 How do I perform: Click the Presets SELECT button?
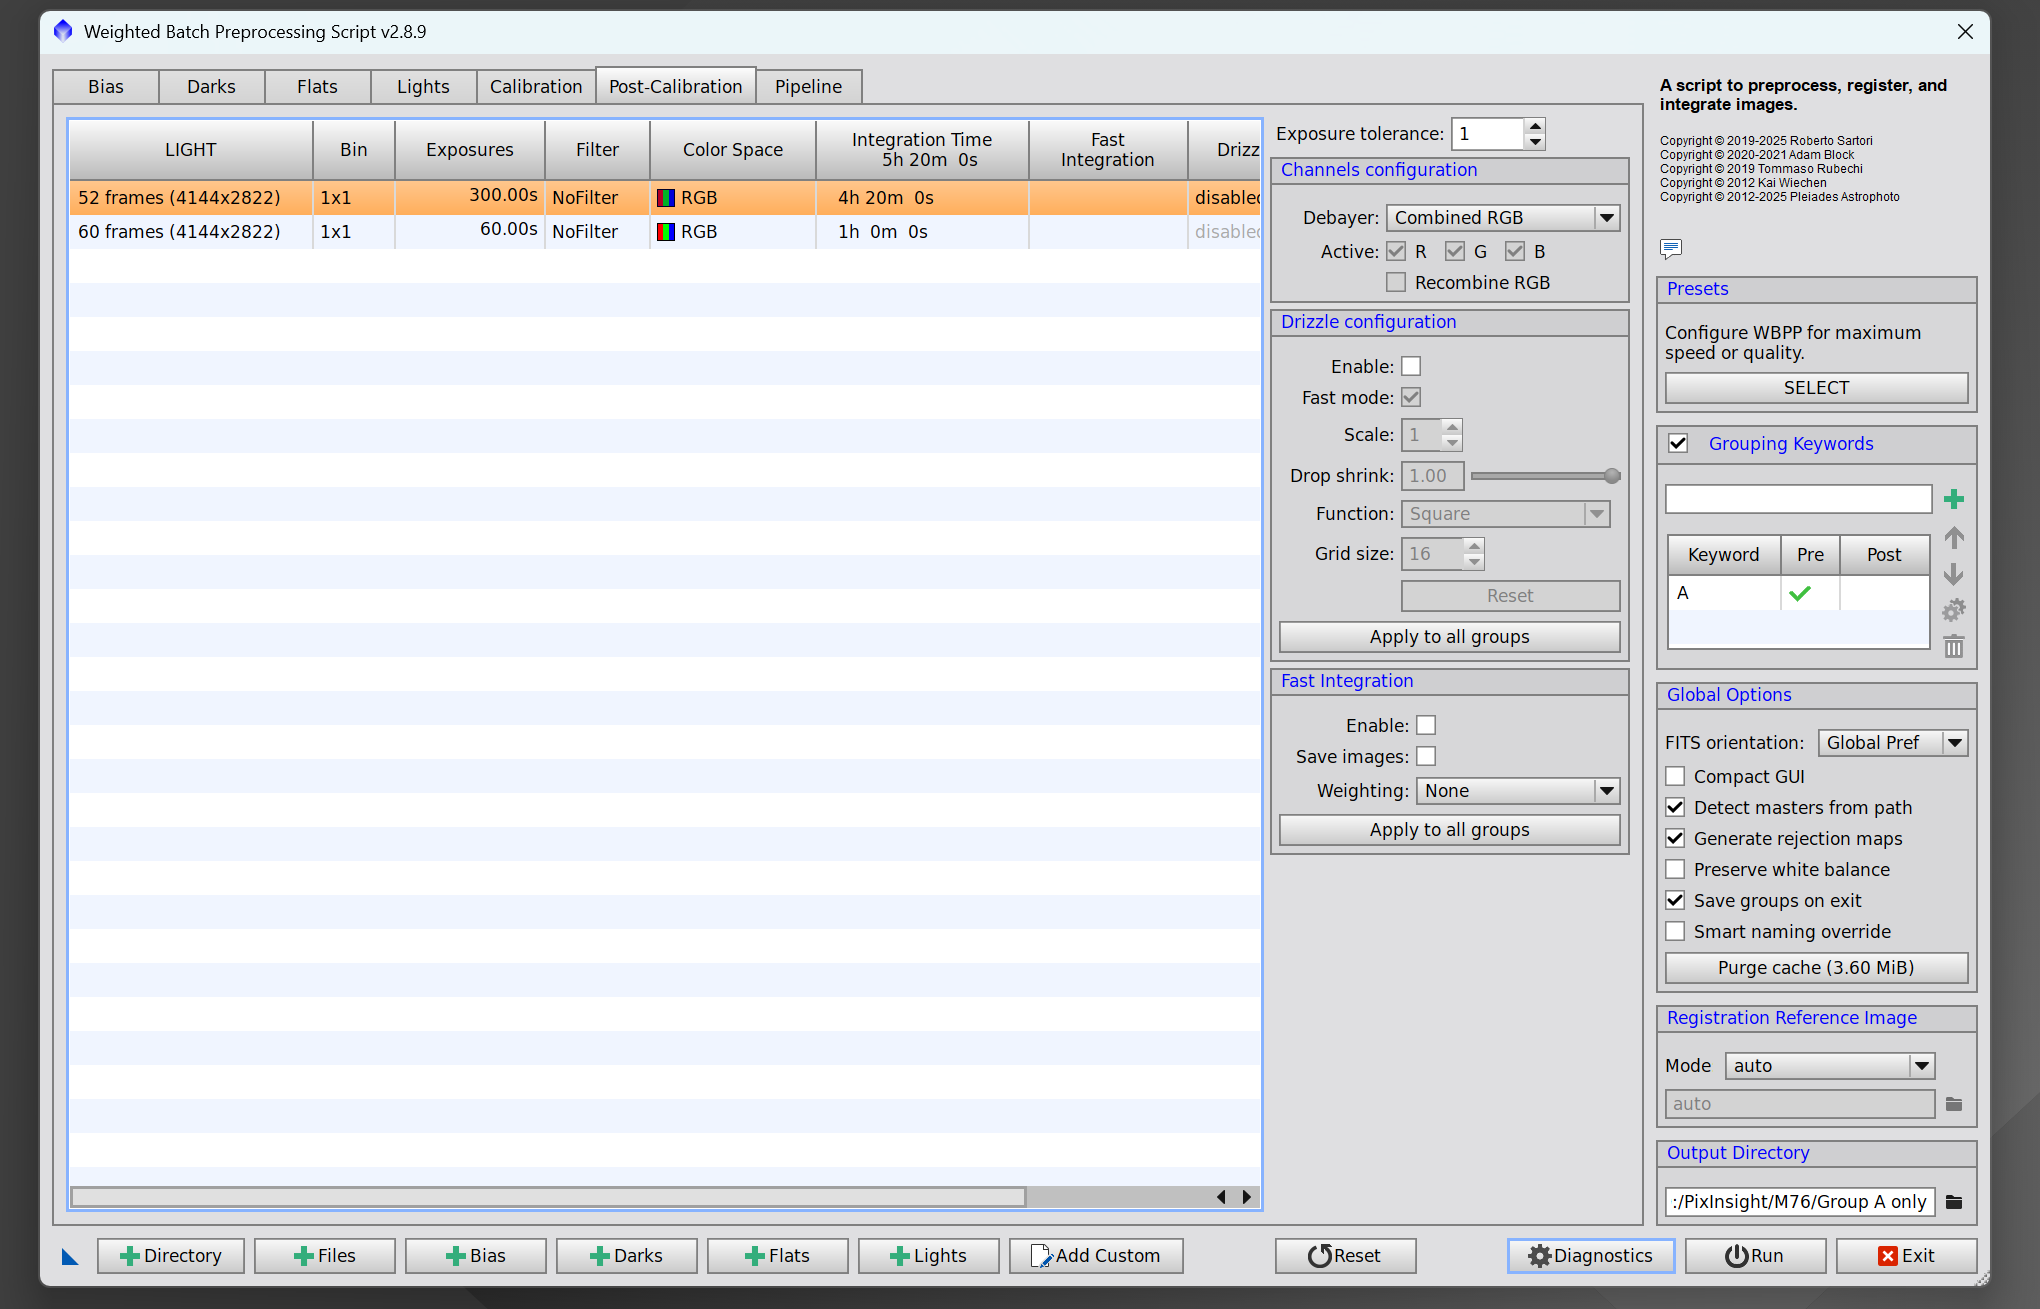[x=1815, y=388]
